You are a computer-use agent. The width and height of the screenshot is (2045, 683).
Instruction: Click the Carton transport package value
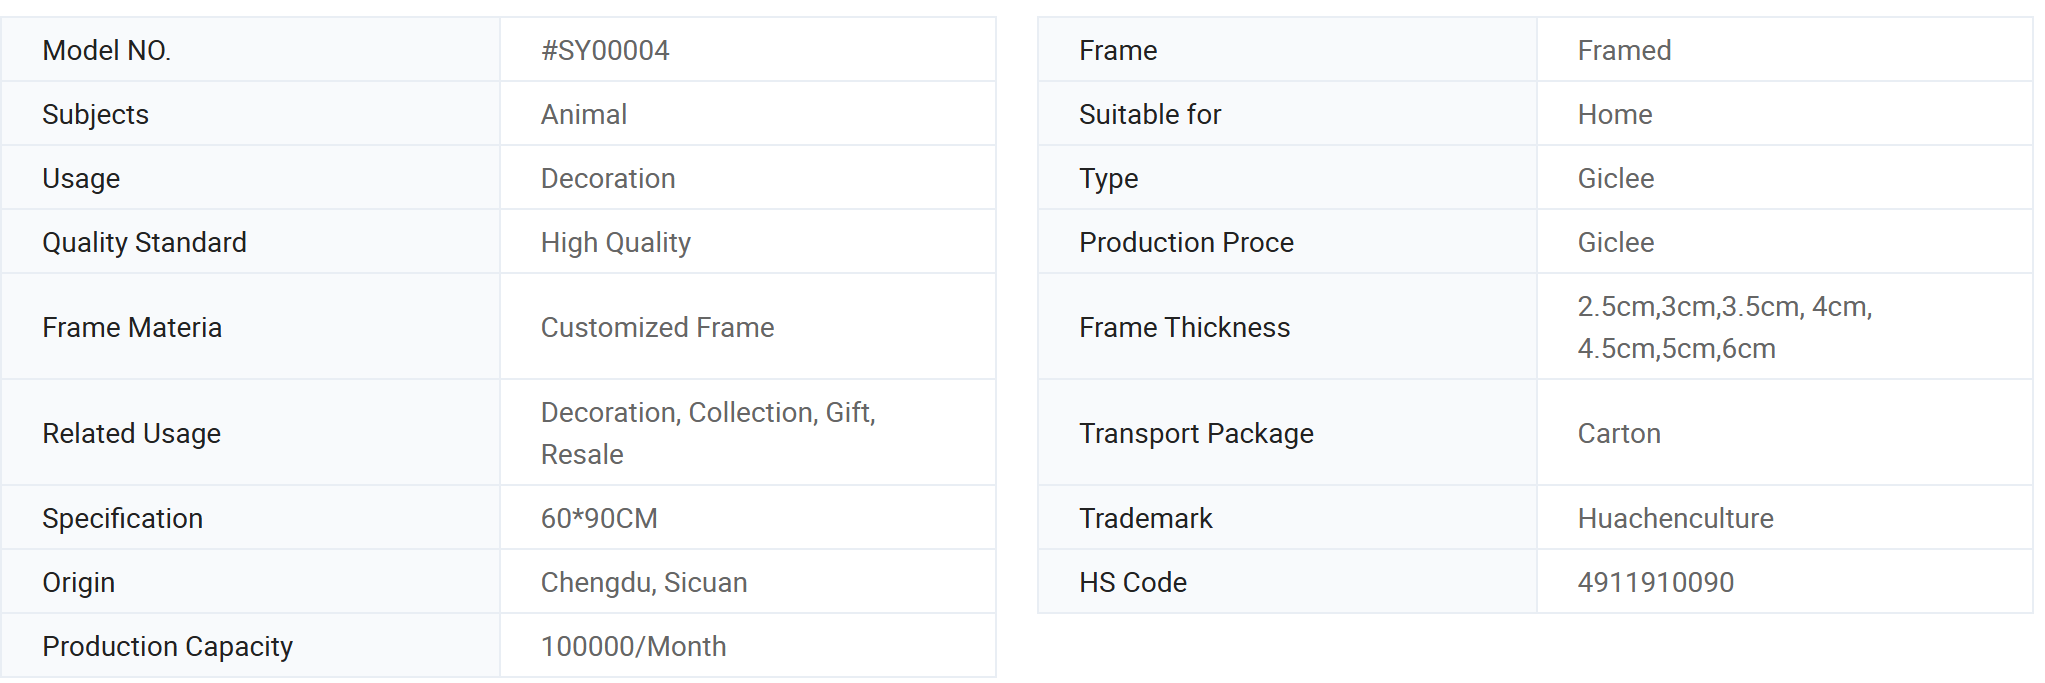click(1619, 433)
